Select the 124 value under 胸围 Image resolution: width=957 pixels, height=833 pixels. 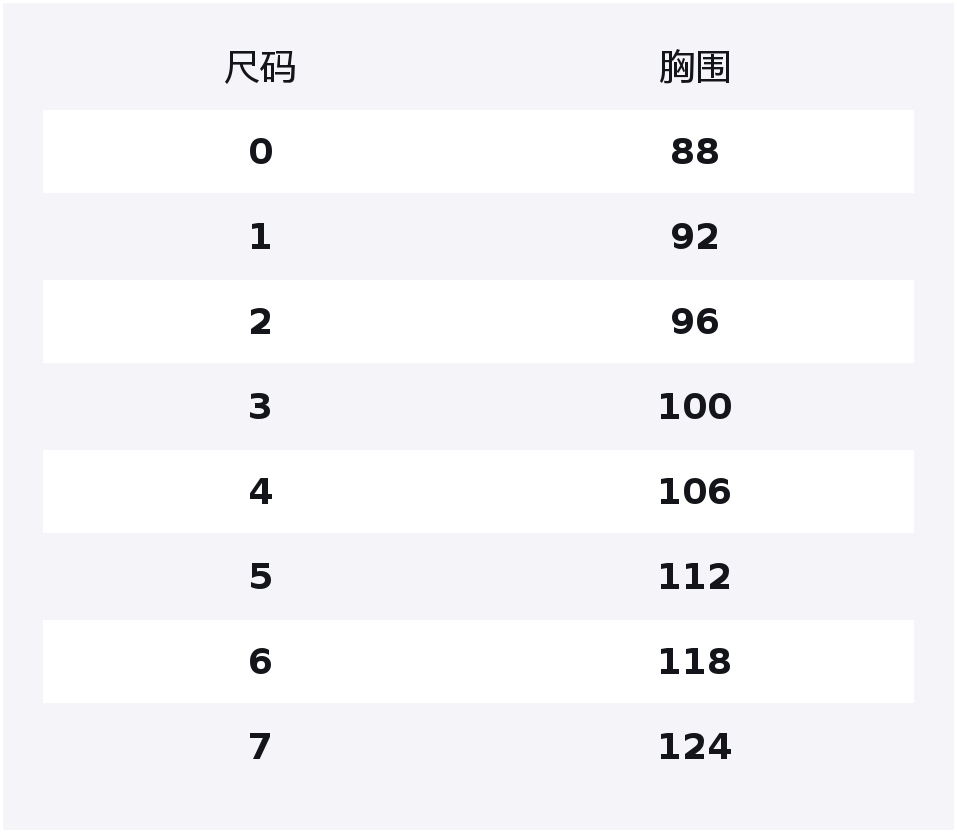point(694,747)
